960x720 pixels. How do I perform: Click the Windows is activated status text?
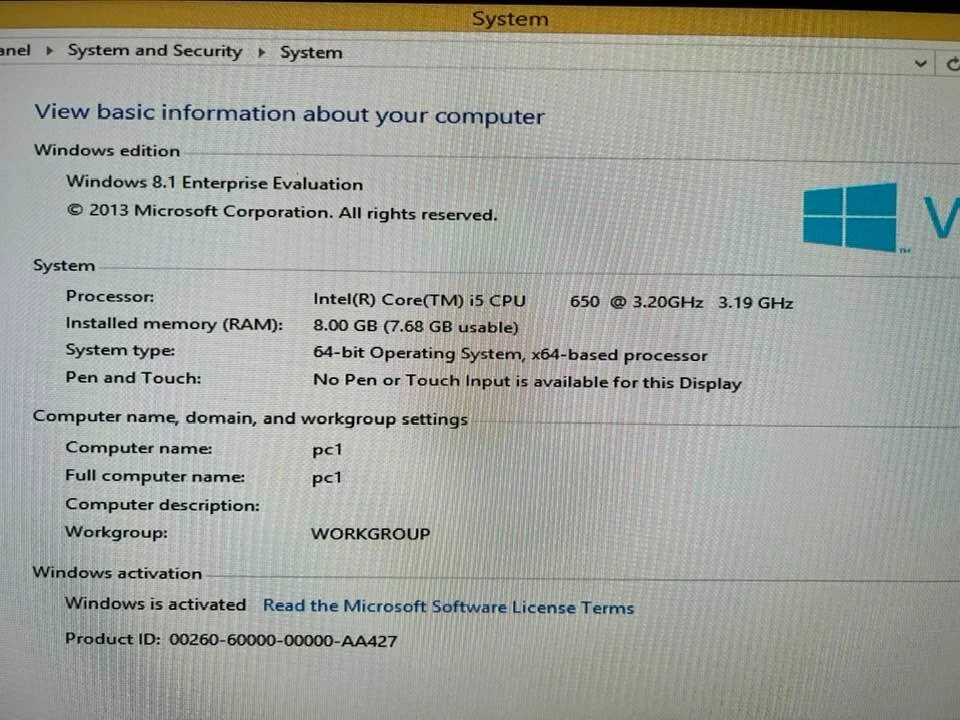tap(155, 605)
